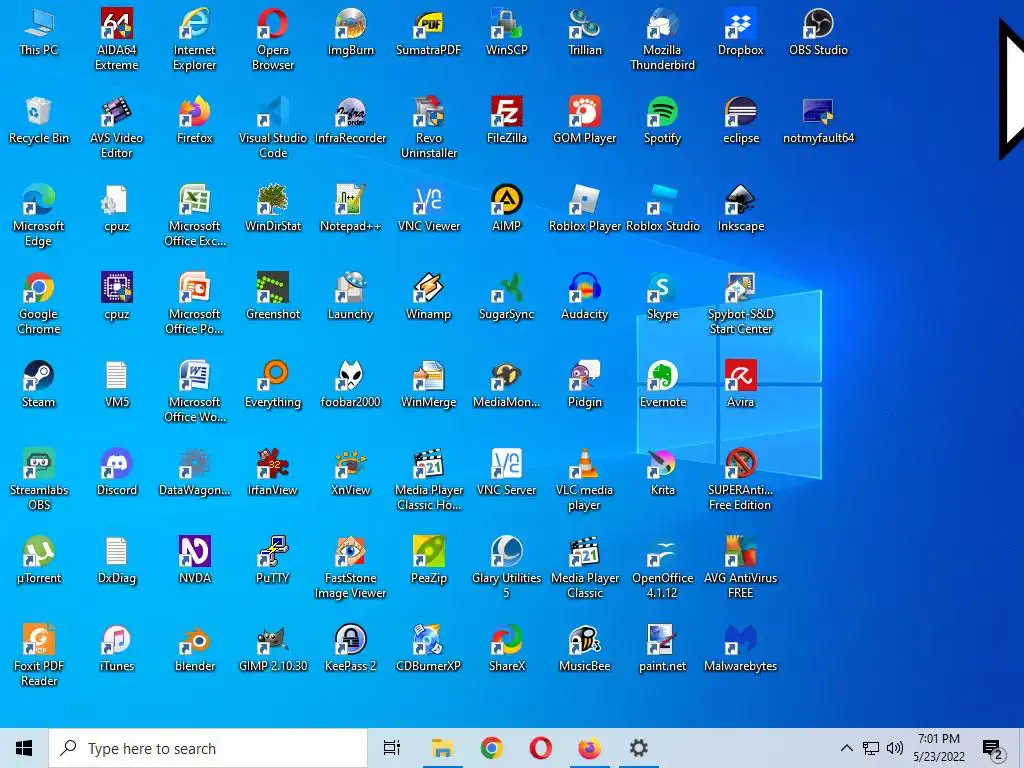Click the Revo Uninstaller shortcut
Screen dimensions: 1024x768
coord(428,127)
